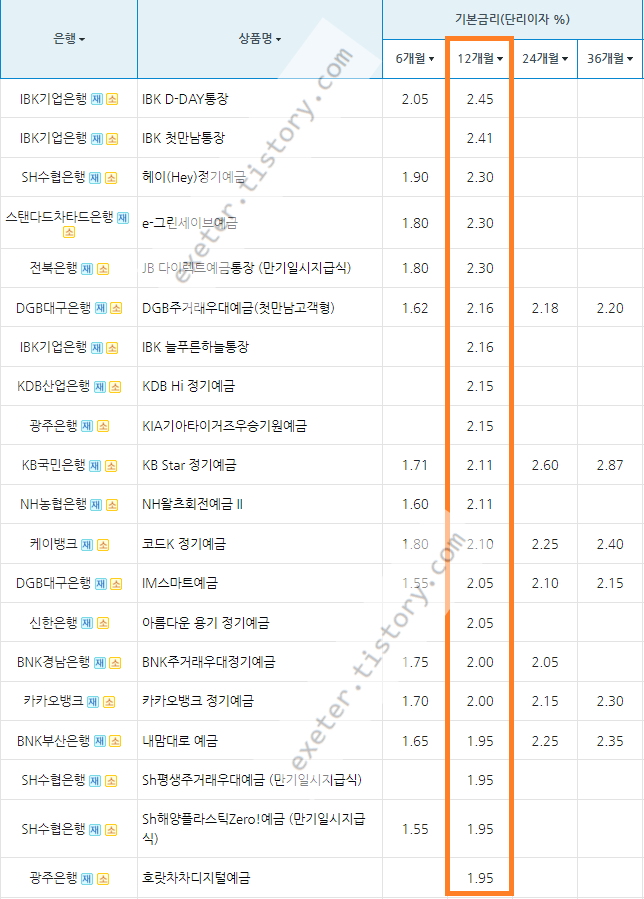Select product Sh해양플라스틱Zero!예금

[x=253, y=828]
